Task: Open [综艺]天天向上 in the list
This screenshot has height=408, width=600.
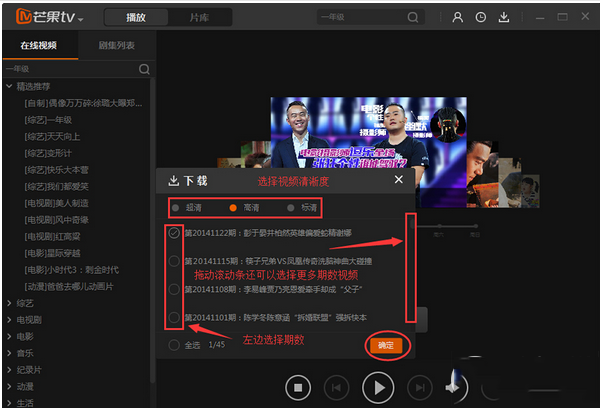Action: (x=52, y=137)
